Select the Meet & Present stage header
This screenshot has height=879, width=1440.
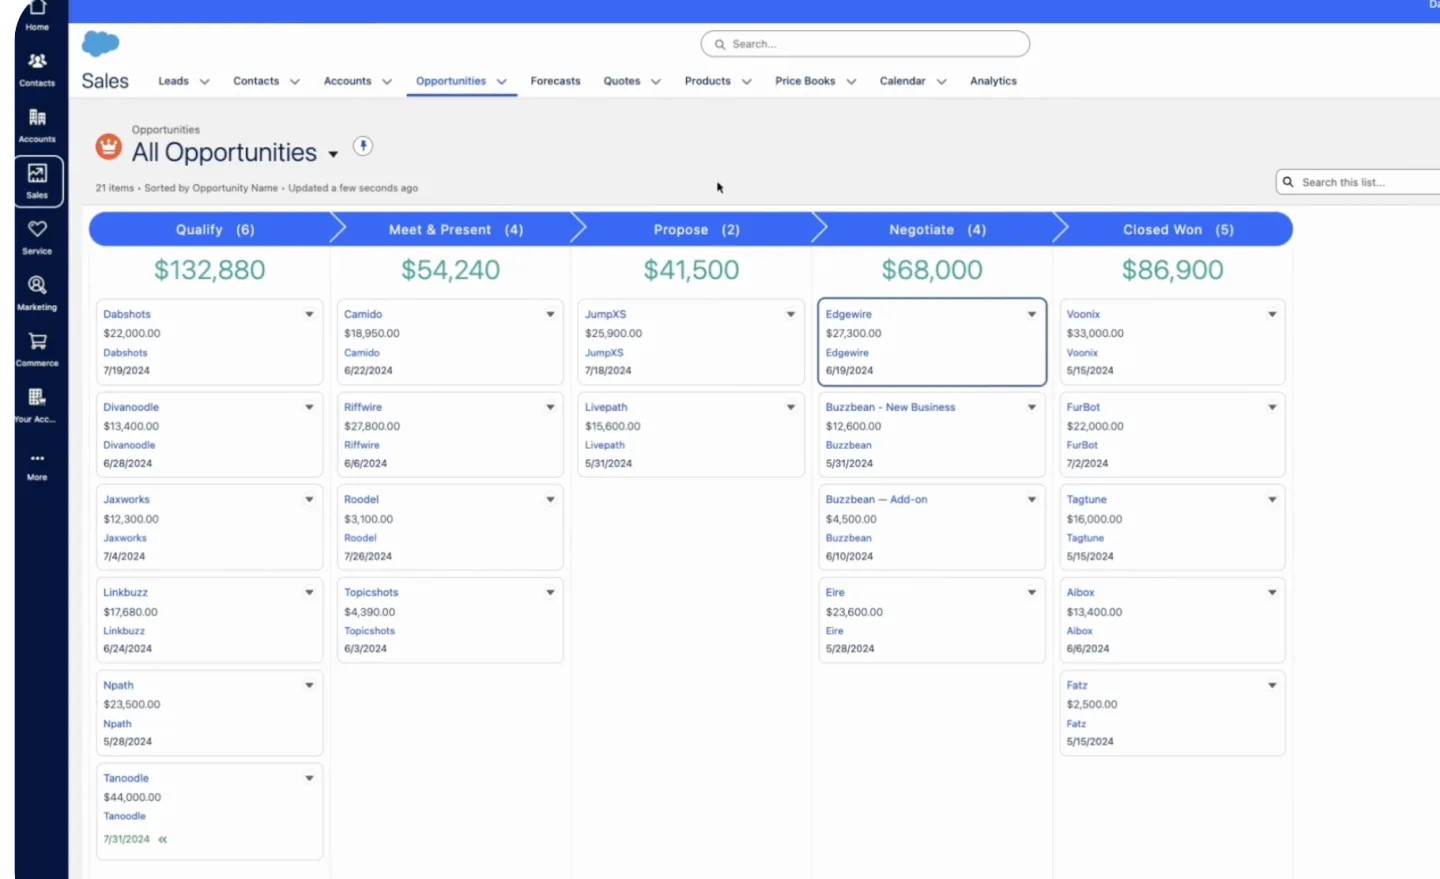455,229
